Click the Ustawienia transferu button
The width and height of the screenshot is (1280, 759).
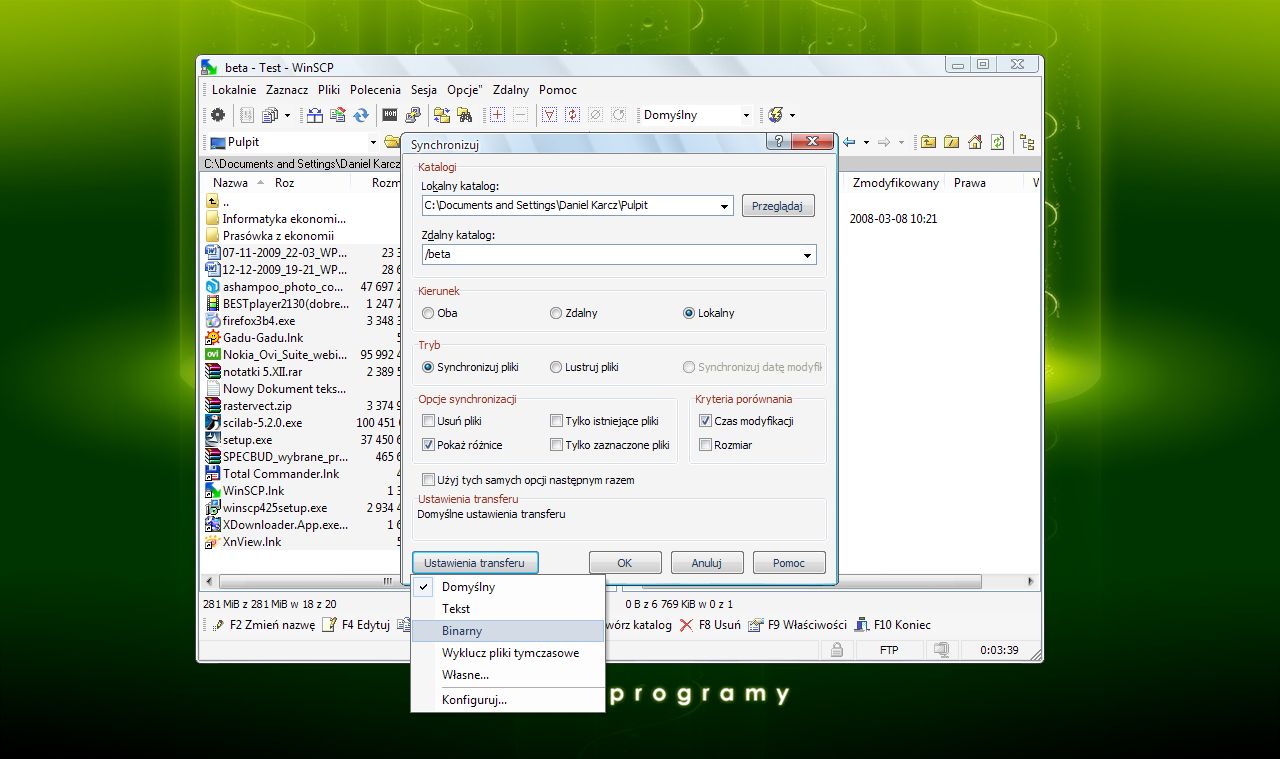[475, 563]
